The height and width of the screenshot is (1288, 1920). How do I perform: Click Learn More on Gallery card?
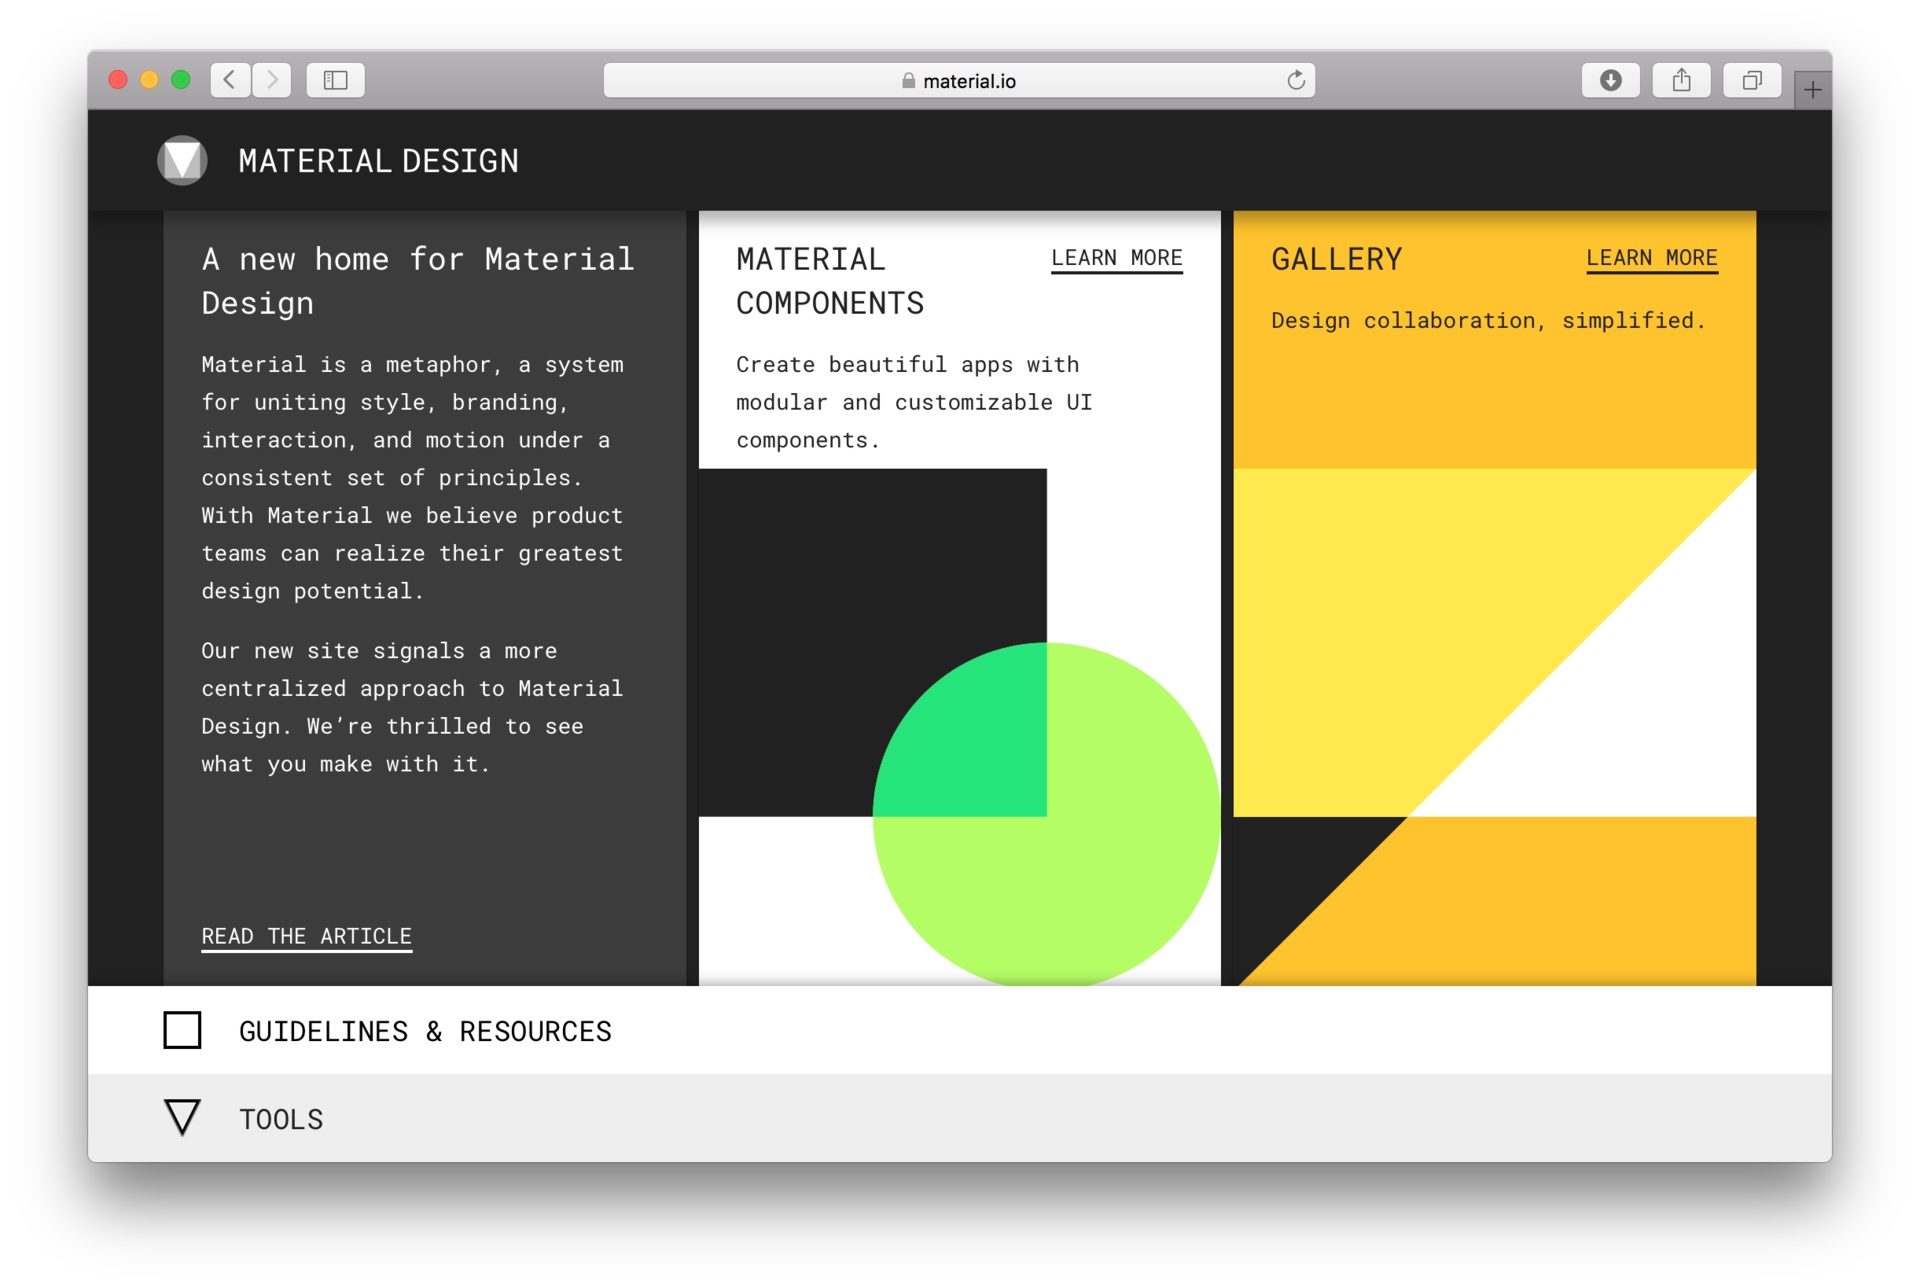pyautogui.click(x=1651, y=258)
